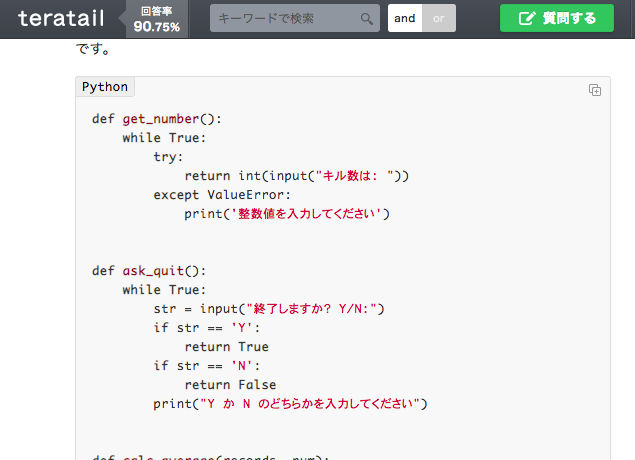Screen dimensions: 635x460
Task: Open the teratail logo home link
Action: (x=61, y=19)
